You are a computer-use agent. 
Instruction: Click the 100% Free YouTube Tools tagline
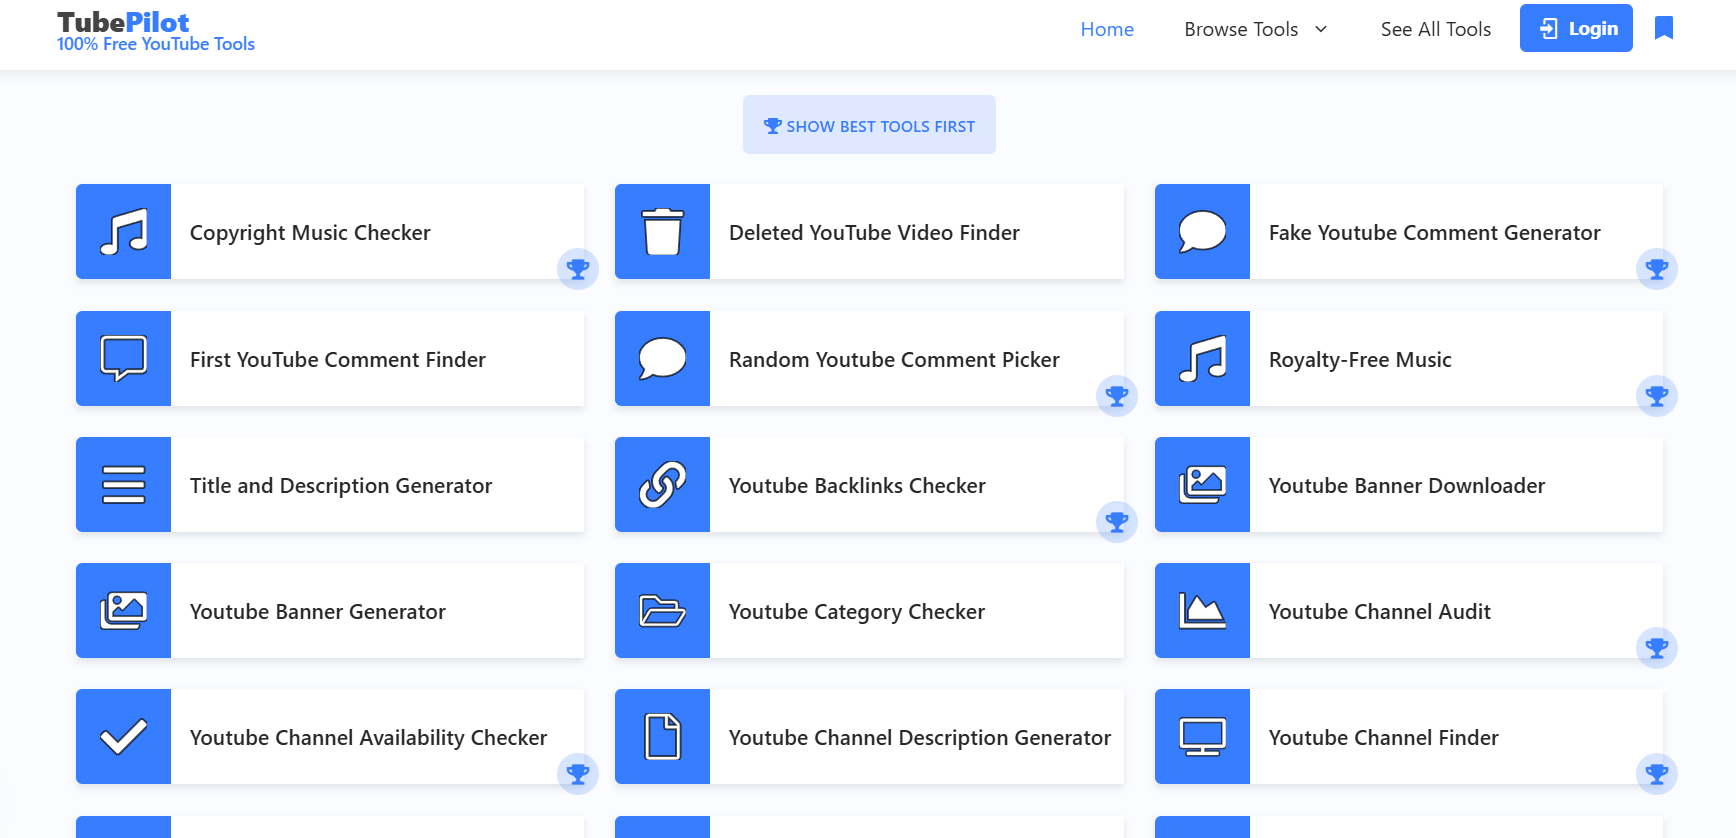(156, 44)
